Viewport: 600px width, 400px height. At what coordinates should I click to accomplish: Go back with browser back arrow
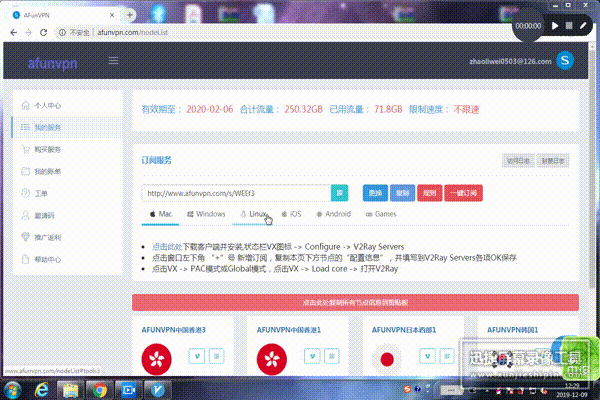tap(14, 33)
